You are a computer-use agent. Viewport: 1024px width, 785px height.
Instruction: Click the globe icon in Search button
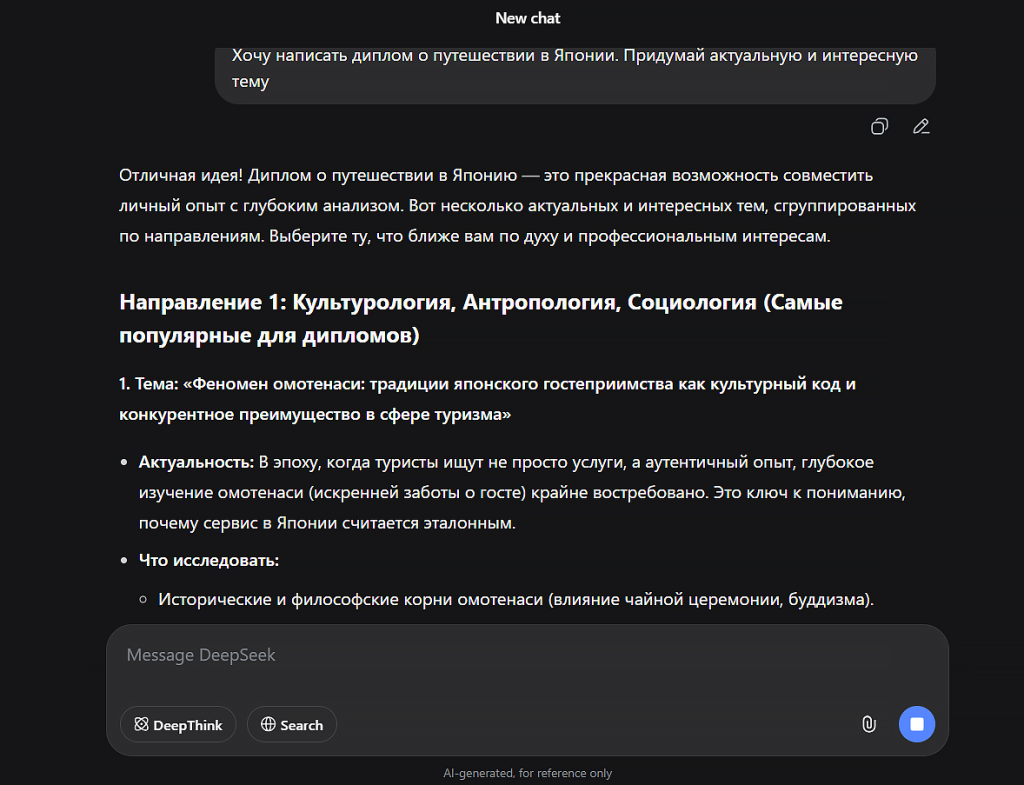tap(268, 725)
